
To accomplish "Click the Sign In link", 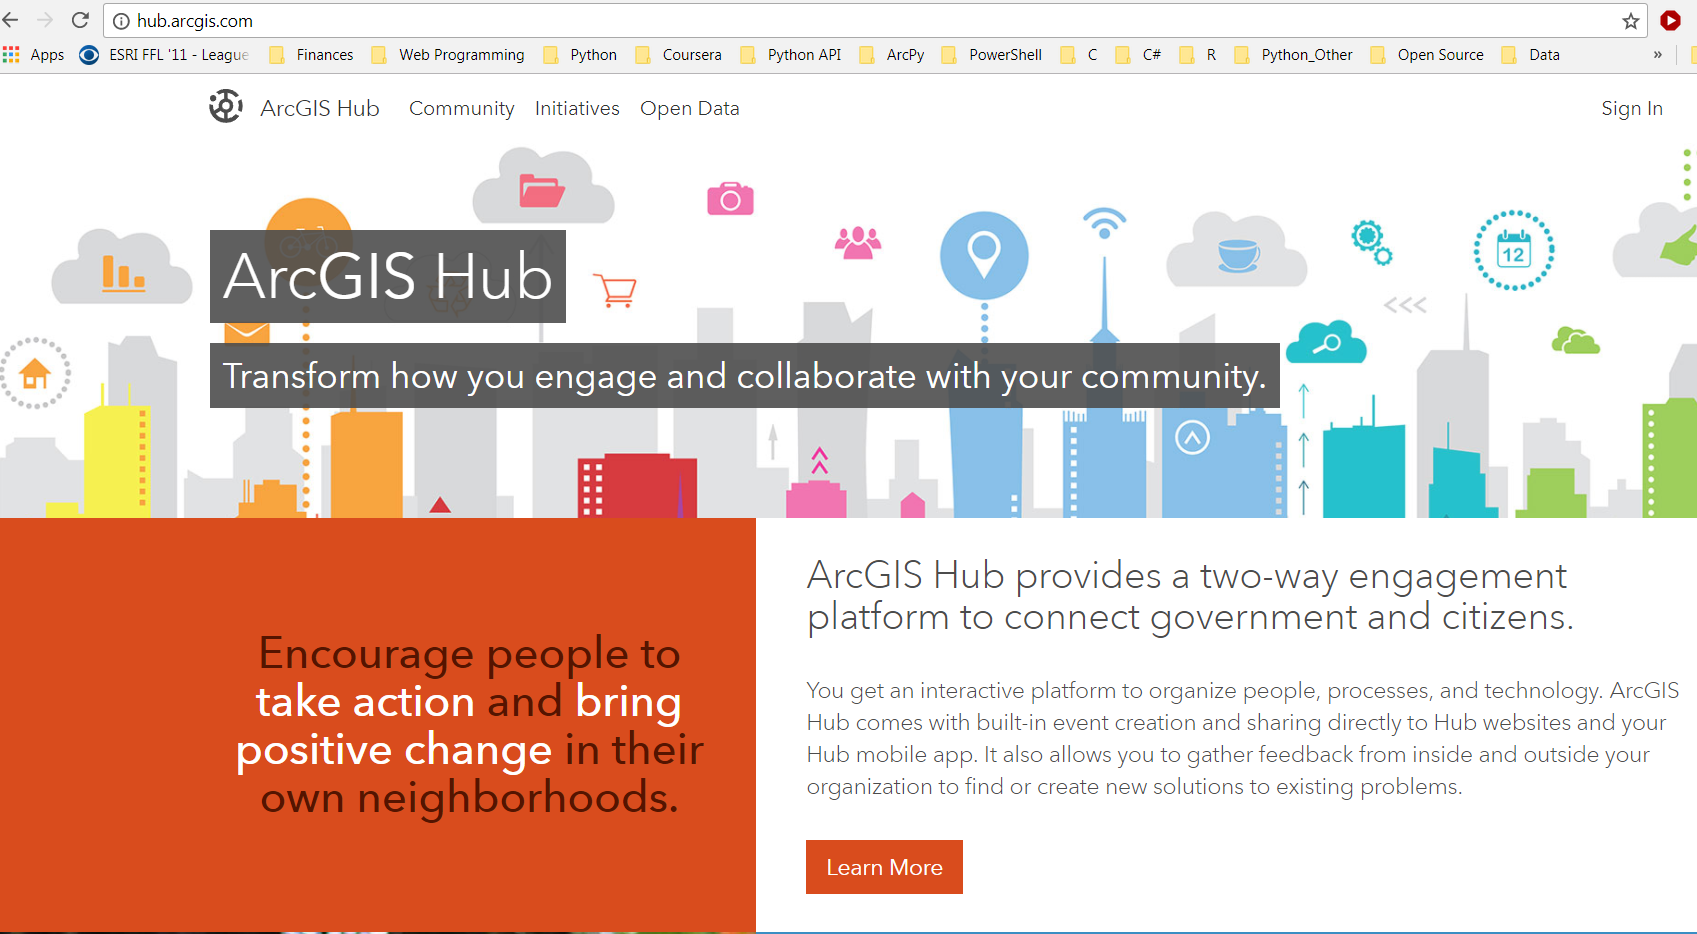I will click(x=1632, y=108).
